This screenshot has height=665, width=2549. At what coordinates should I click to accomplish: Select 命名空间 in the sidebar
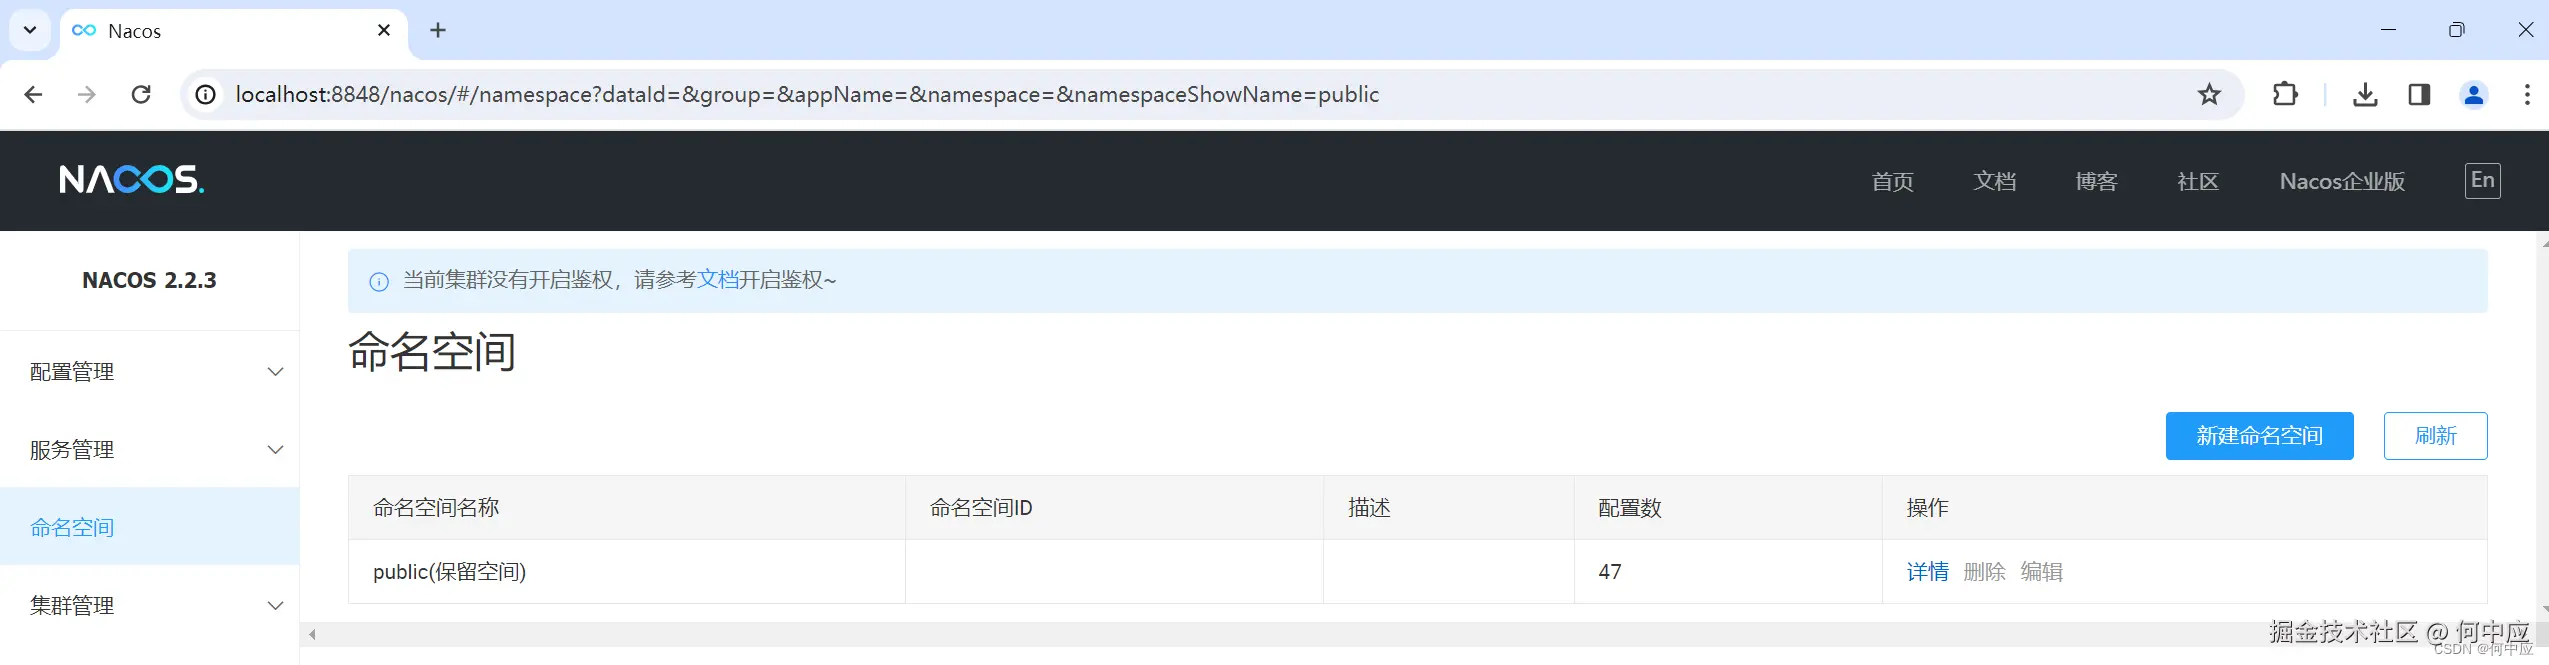click(x=150, y=527)
